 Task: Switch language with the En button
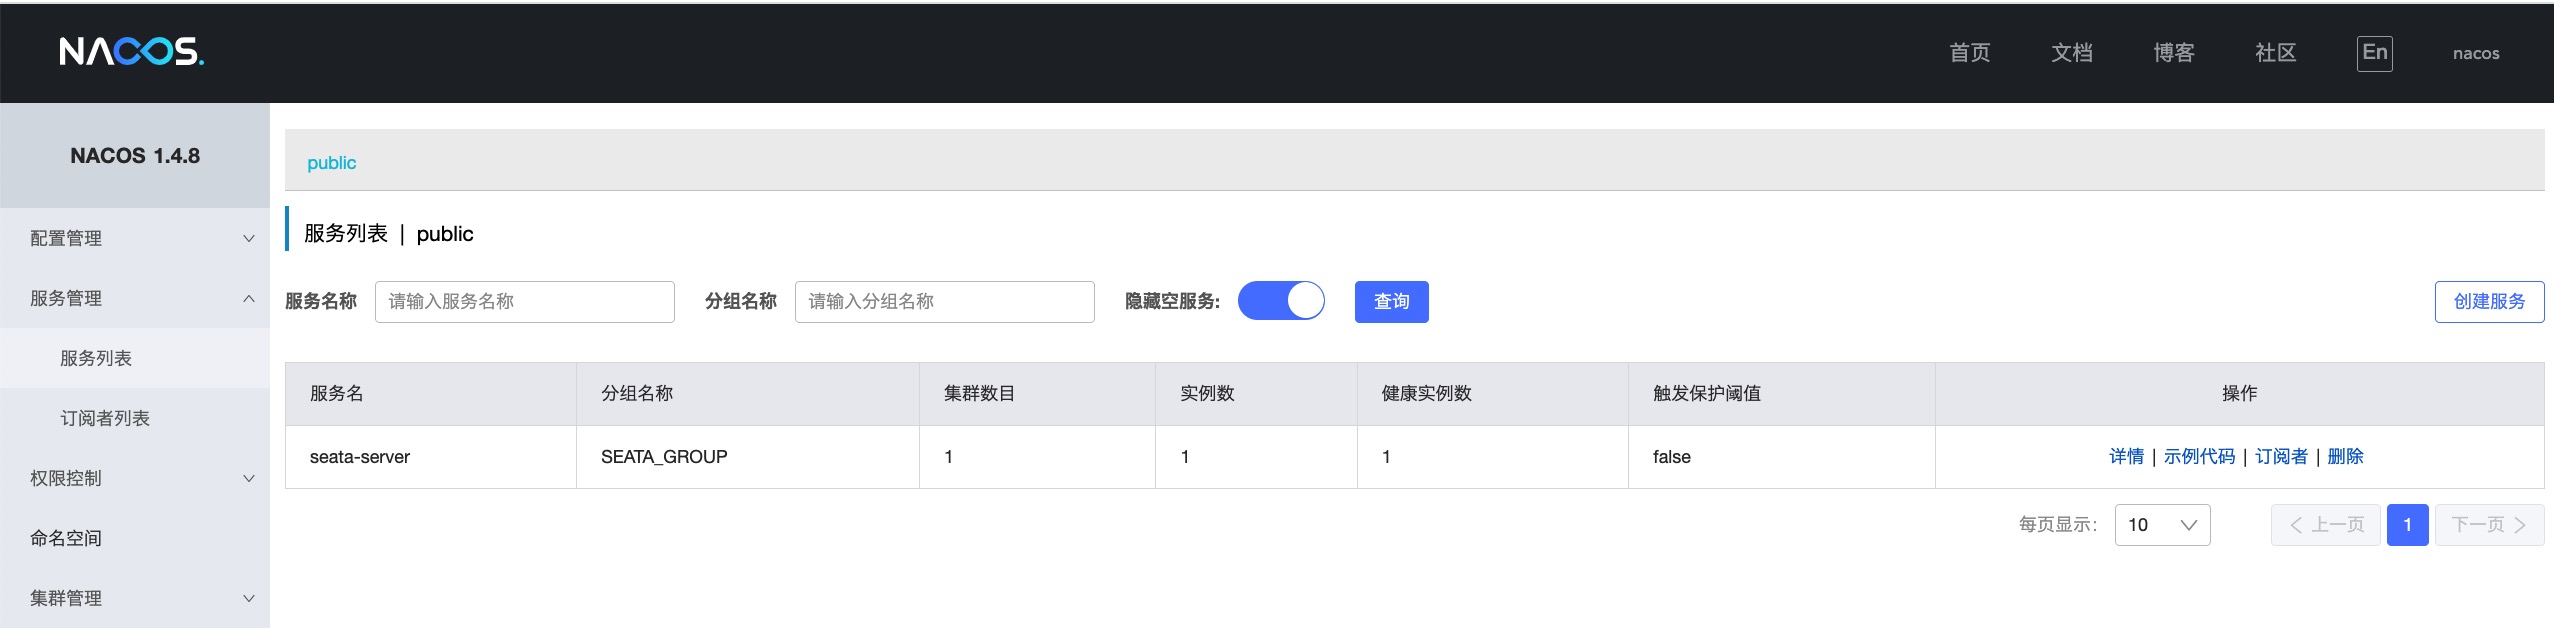(2375, 53)
